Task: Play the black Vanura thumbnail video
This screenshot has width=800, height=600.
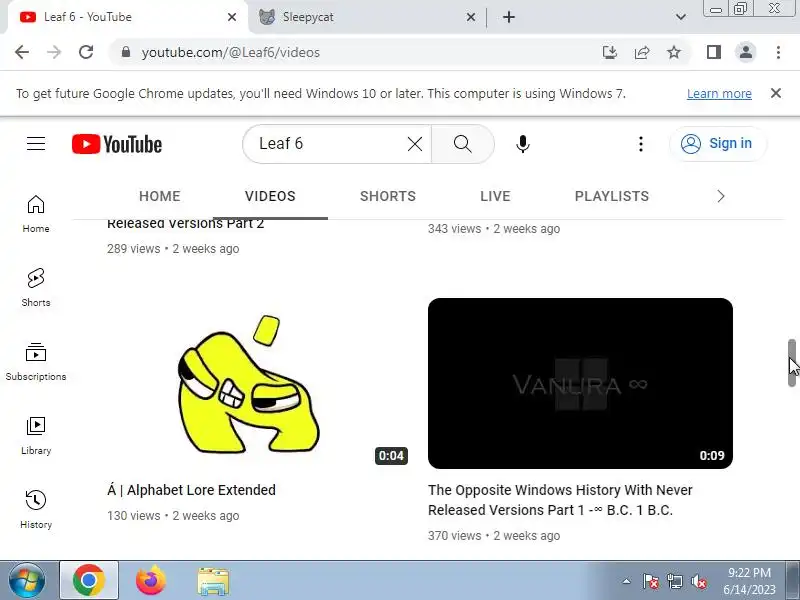Action: click(x=580, y=384)
